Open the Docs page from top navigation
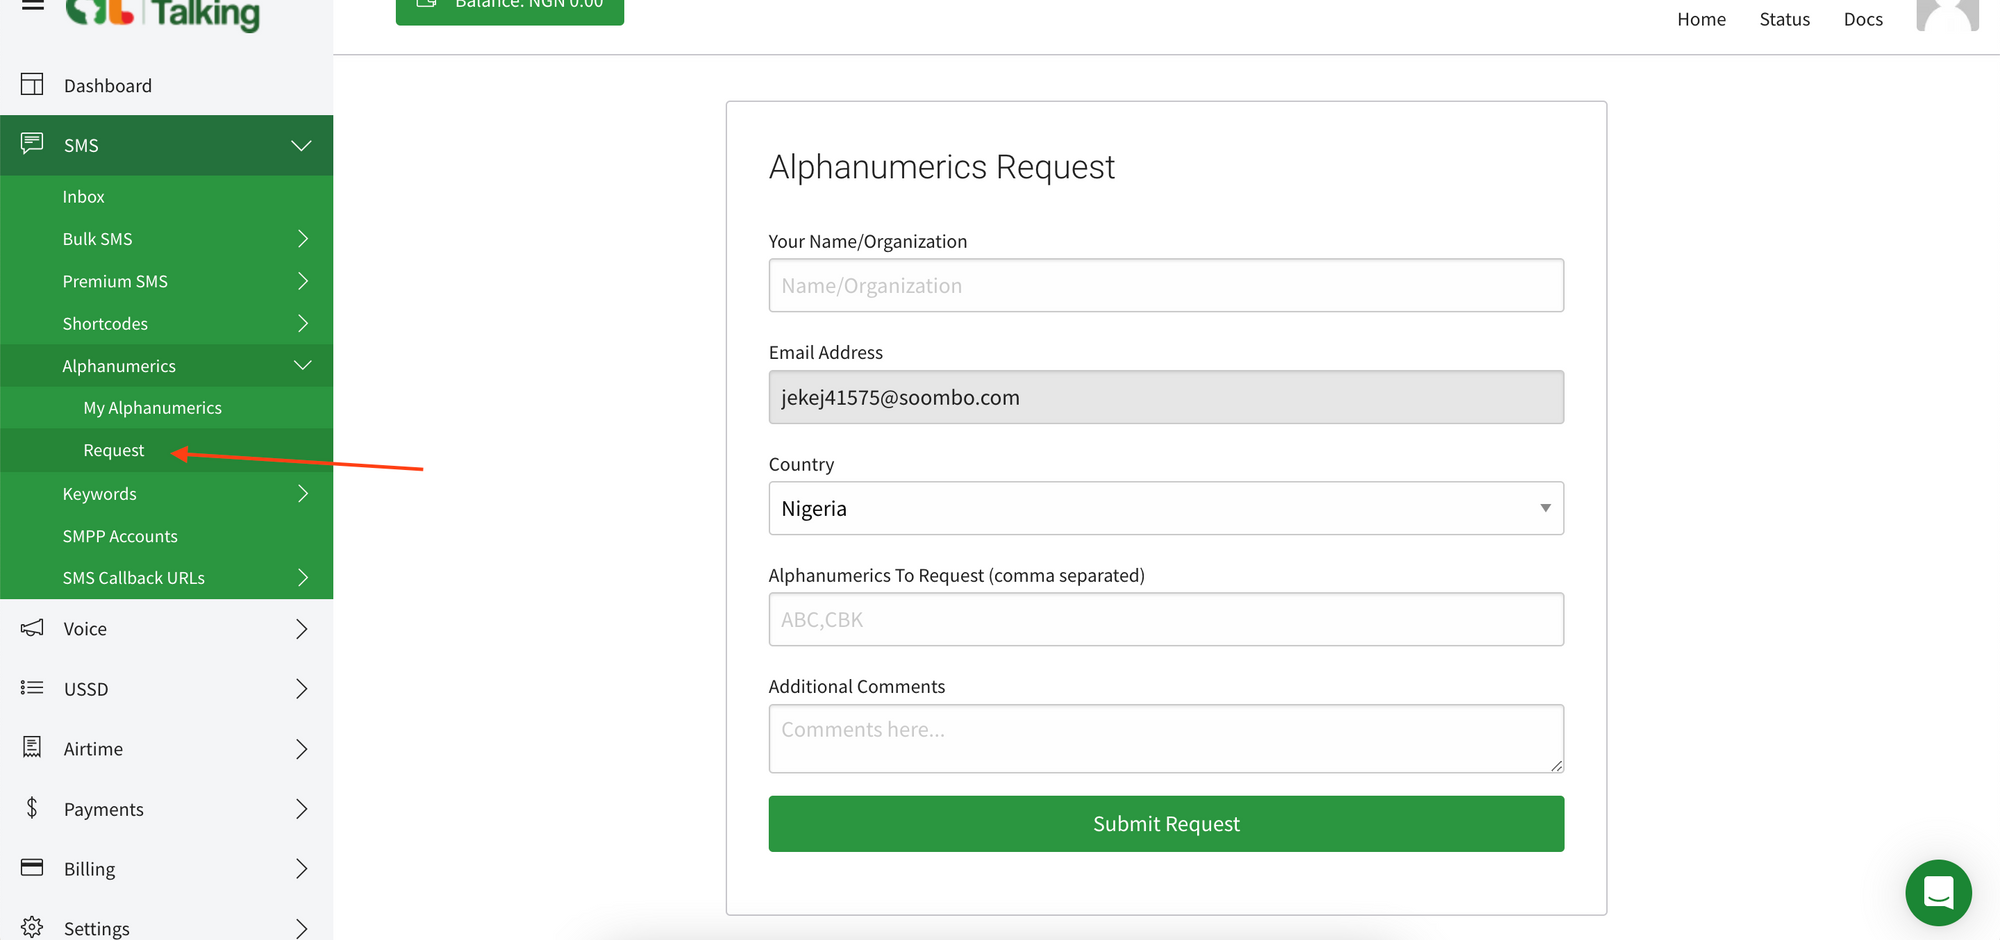The width and height of the screenshot is (2000, 940). [1862, 18]
